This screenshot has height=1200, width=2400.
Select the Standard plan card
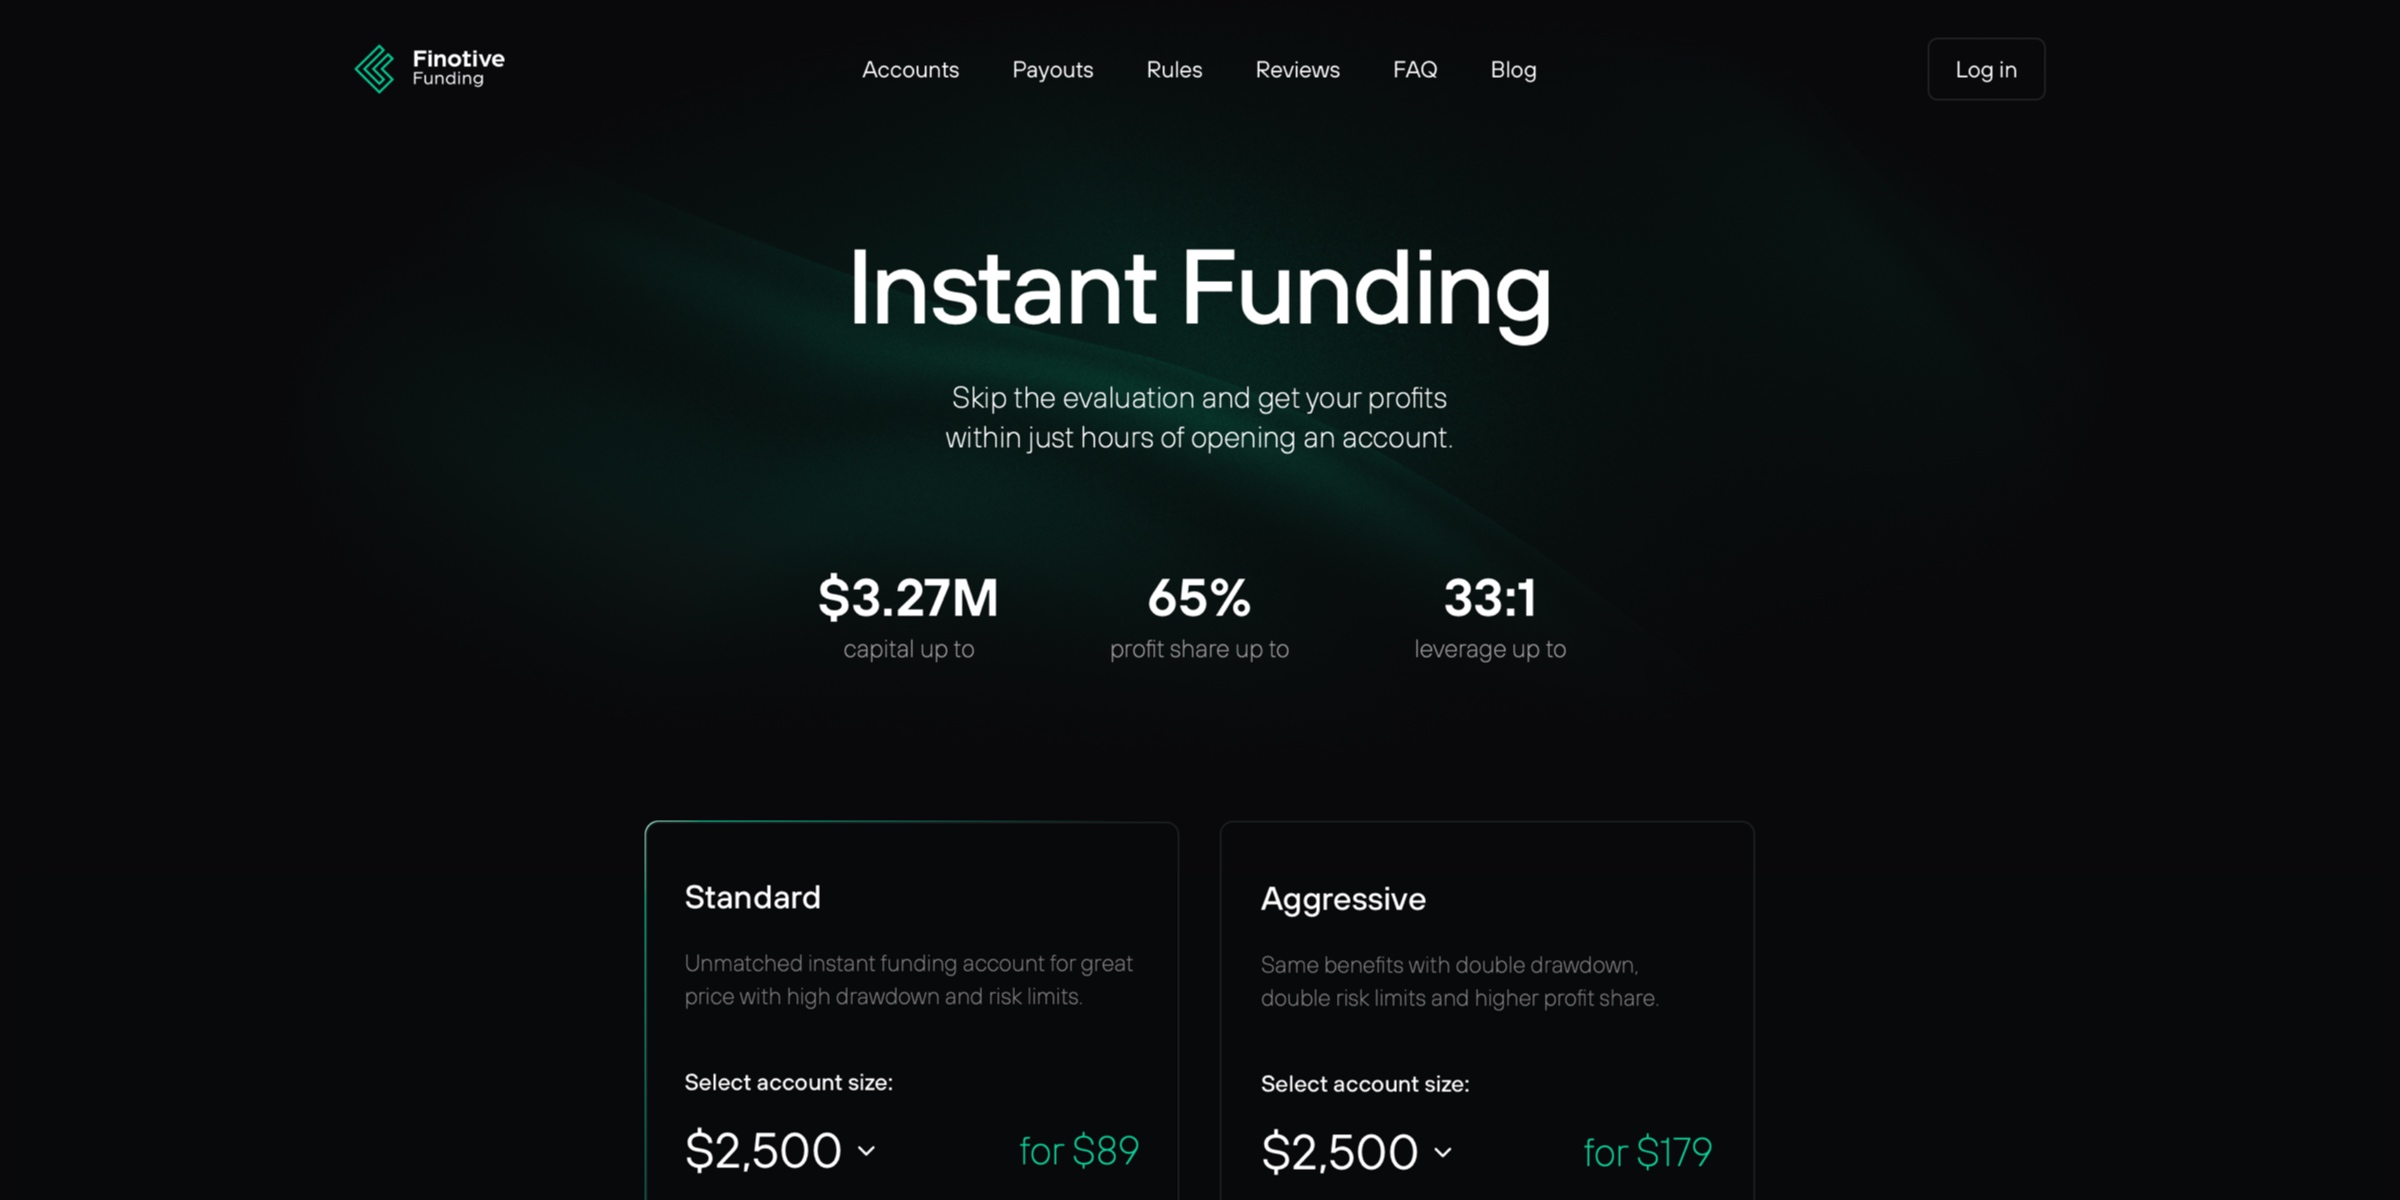(912, 1000)
